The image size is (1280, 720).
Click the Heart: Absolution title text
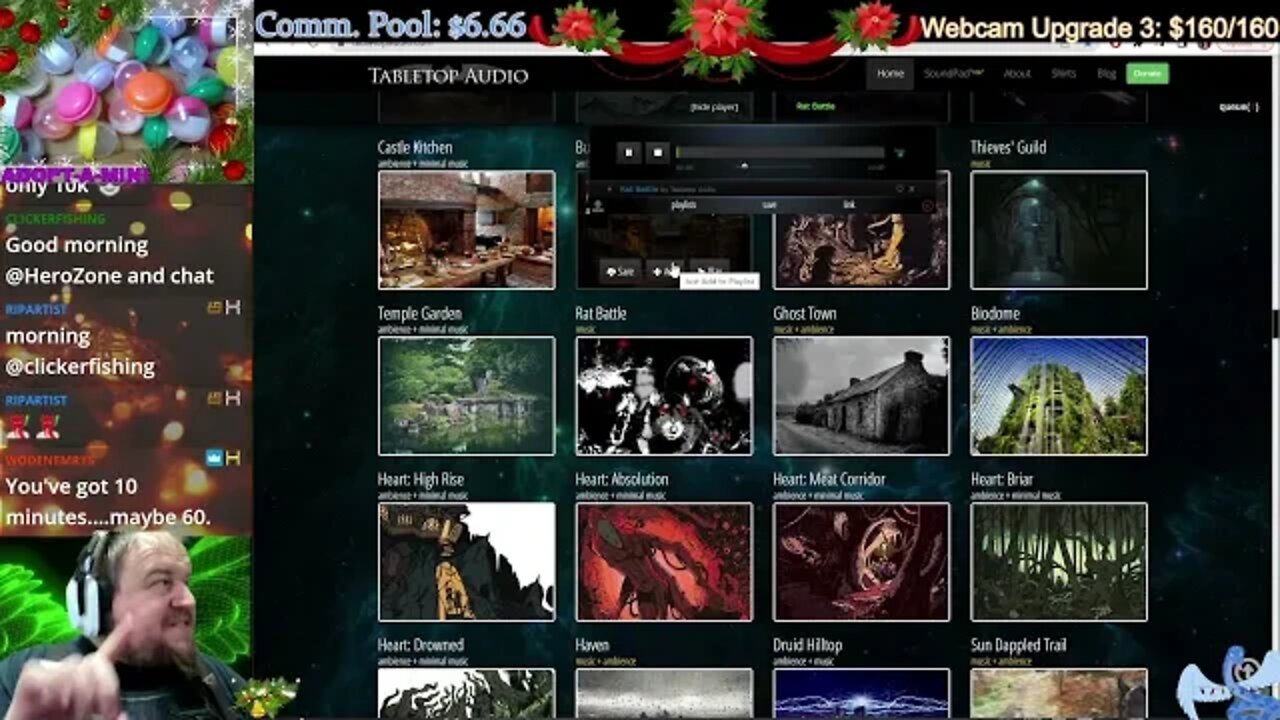point(622,479)
